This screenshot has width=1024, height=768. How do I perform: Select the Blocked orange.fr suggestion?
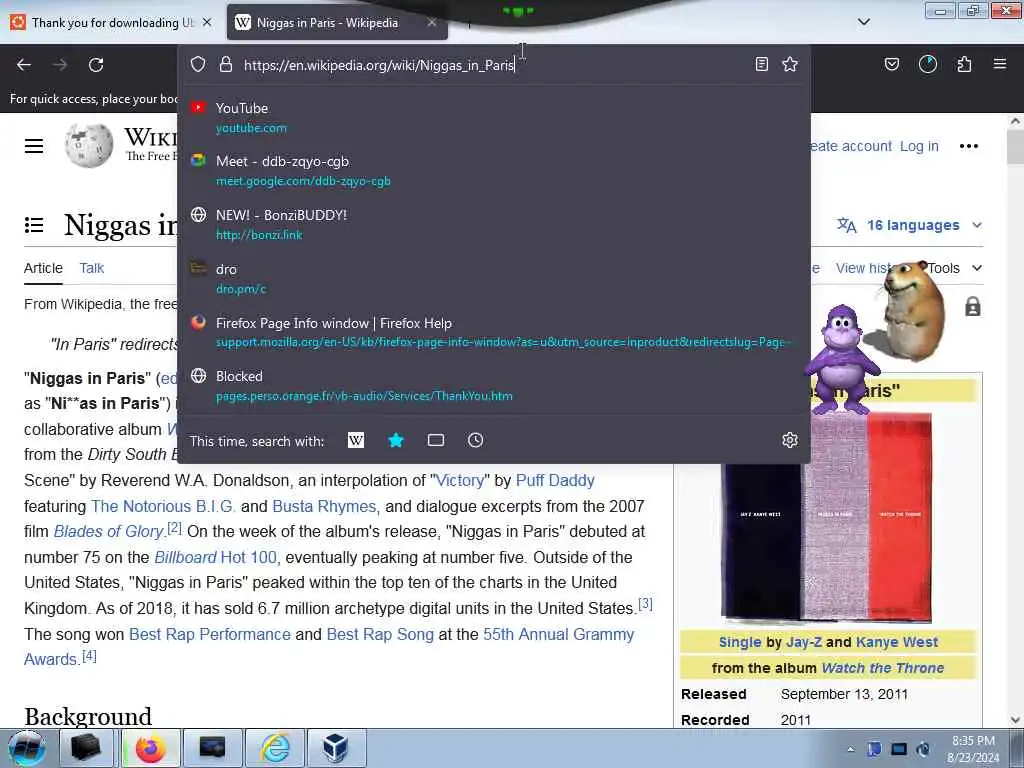pyautogui.click(x=494, y=386)
